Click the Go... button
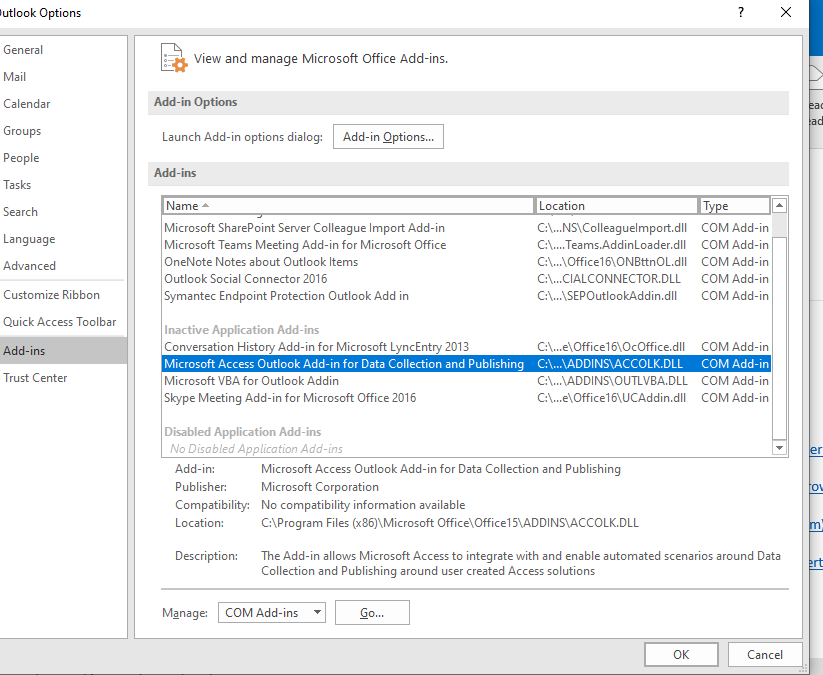Image resolution: width=823 pixels, height=675 pixels. click(x=372, y=613)
